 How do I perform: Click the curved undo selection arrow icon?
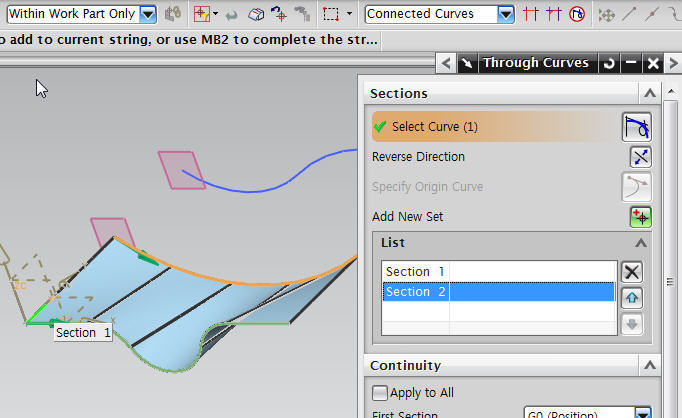tap(231, 16)
